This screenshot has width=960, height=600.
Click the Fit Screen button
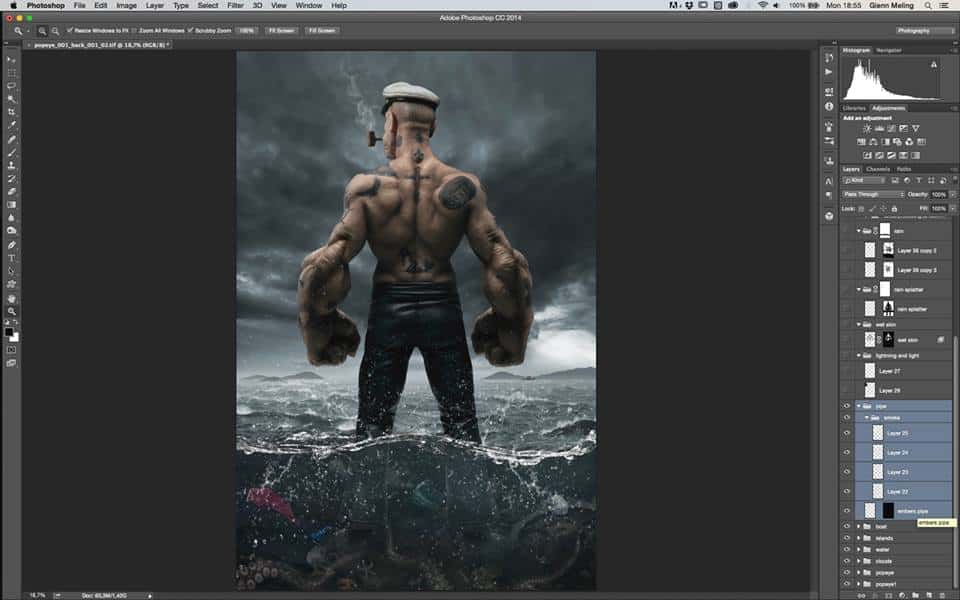point(281,31)
